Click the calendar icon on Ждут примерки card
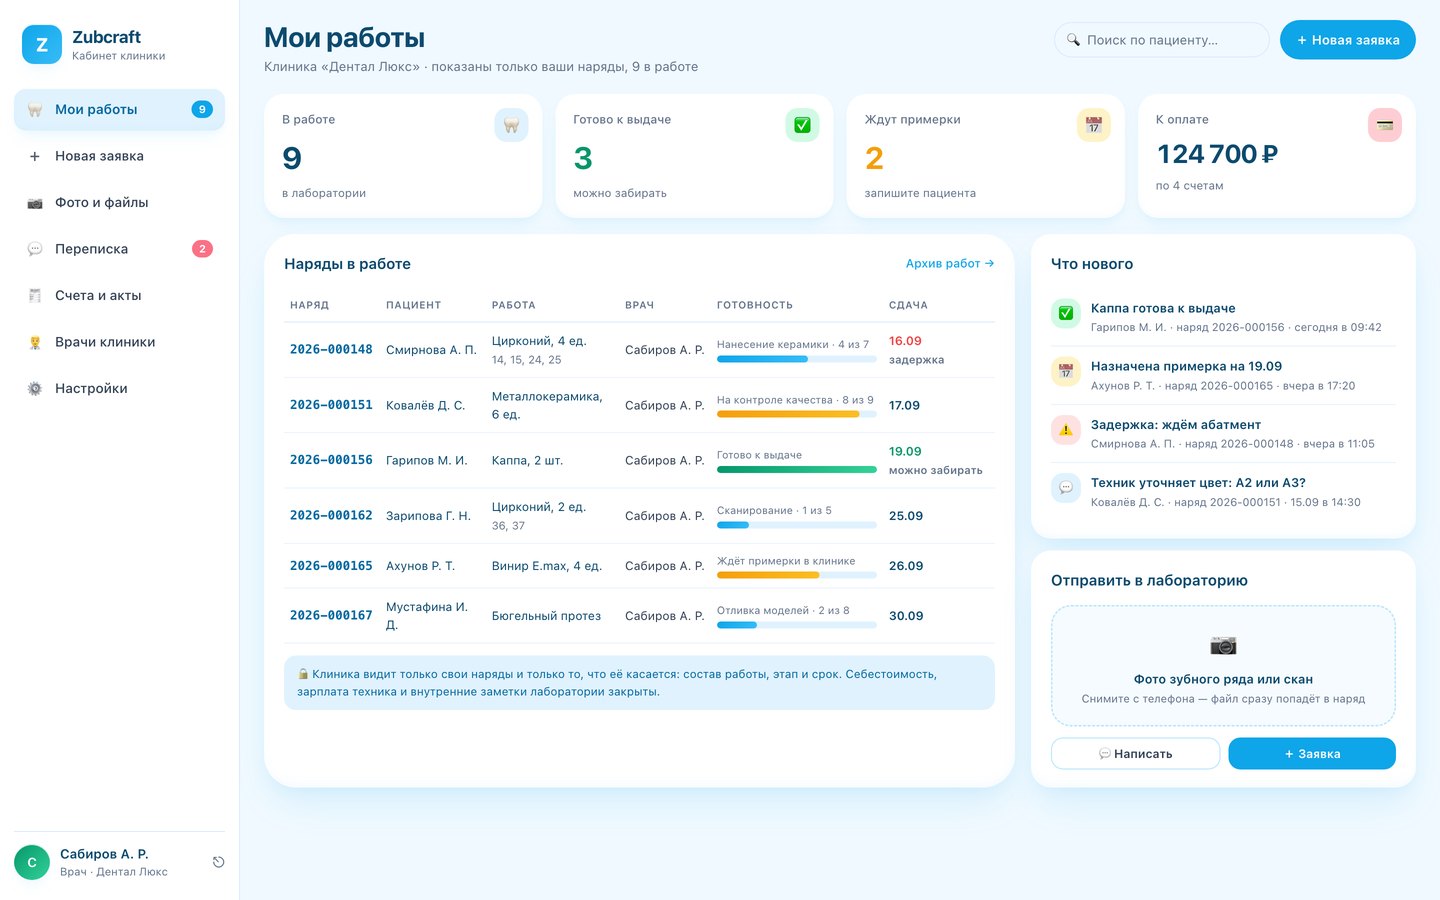This screenshot has height=900, width=1440. (x=1093, y=125)
